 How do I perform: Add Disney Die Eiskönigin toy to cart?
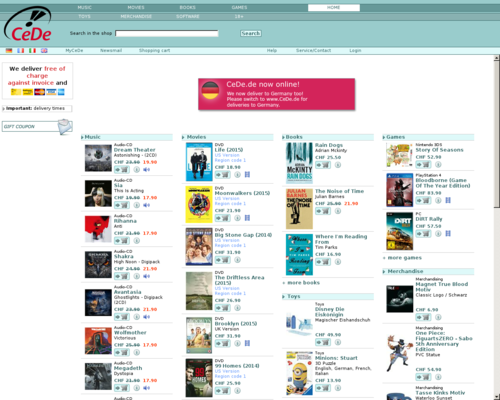pyautogui.click(x=323, y=342)
